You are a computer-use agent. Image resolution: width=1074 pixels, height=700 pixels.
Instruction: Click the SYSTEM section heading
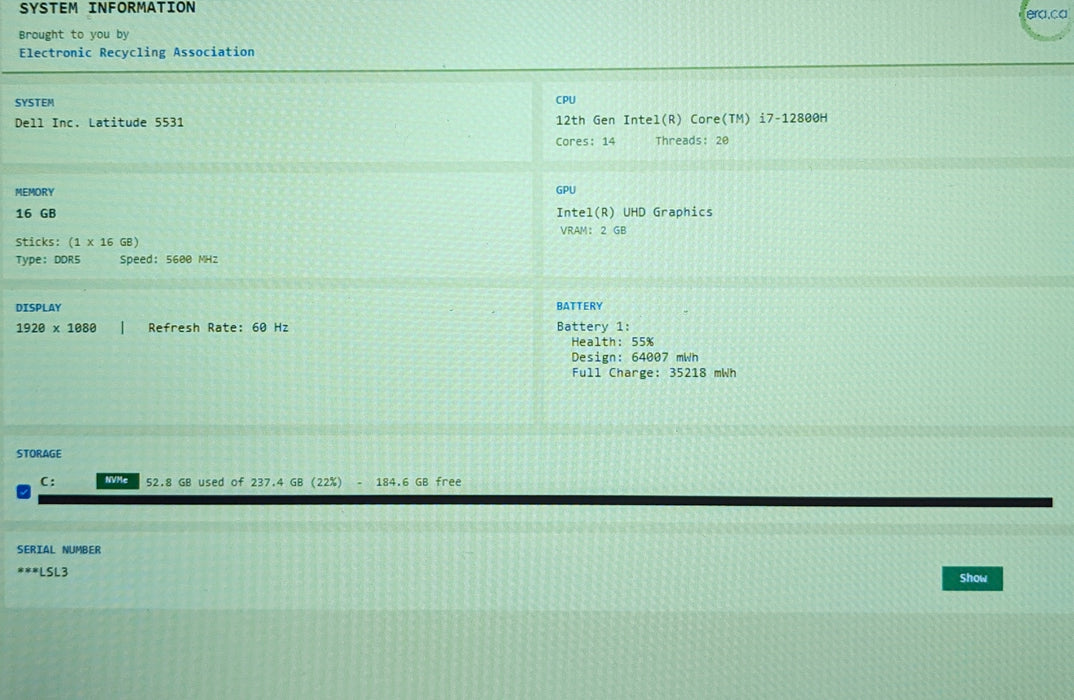(34, 103)
